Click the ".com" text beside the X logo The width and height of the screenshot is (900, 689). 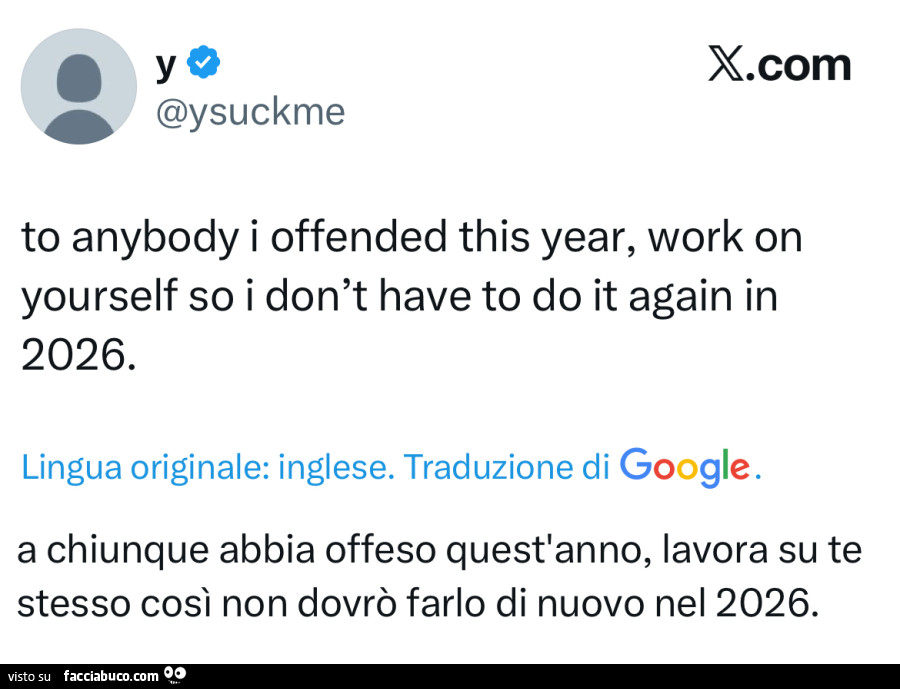pos(799,65)
